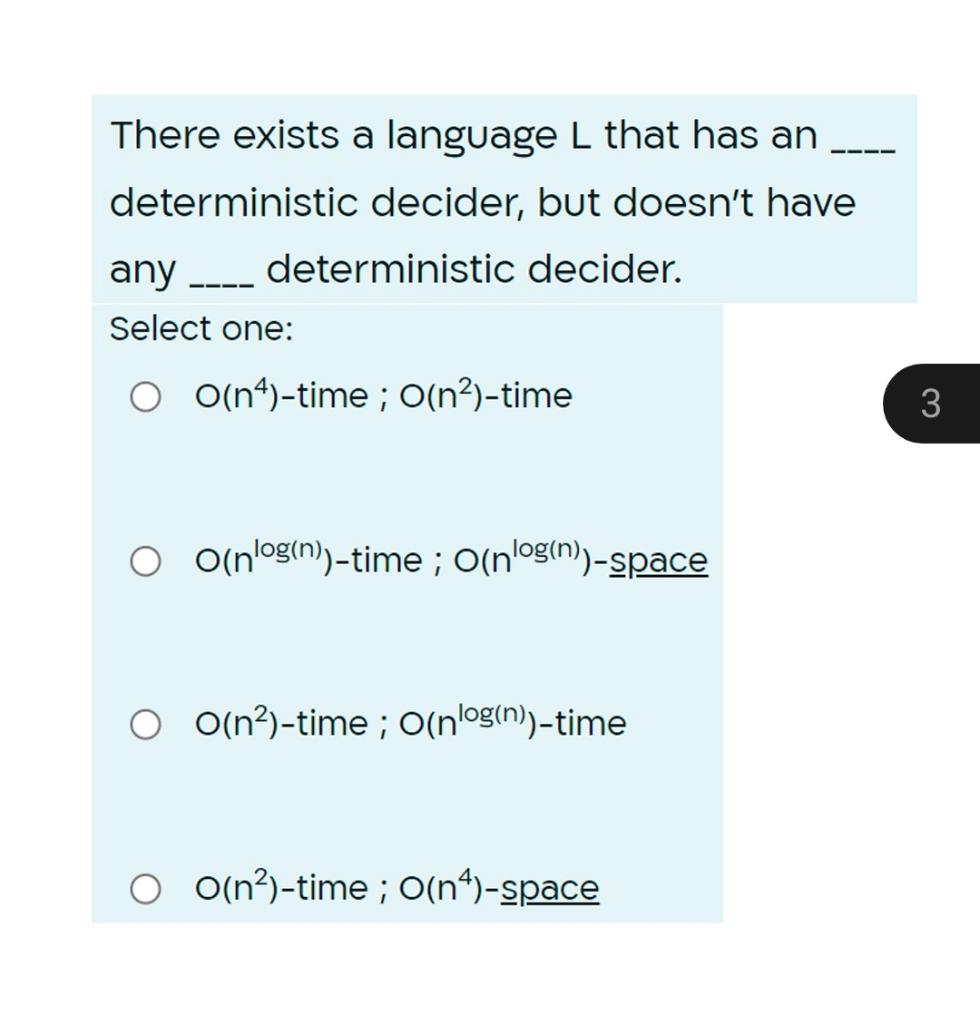Select the O(n⁴)-time ; O(n²)-time option

click(x=380, y=395)
